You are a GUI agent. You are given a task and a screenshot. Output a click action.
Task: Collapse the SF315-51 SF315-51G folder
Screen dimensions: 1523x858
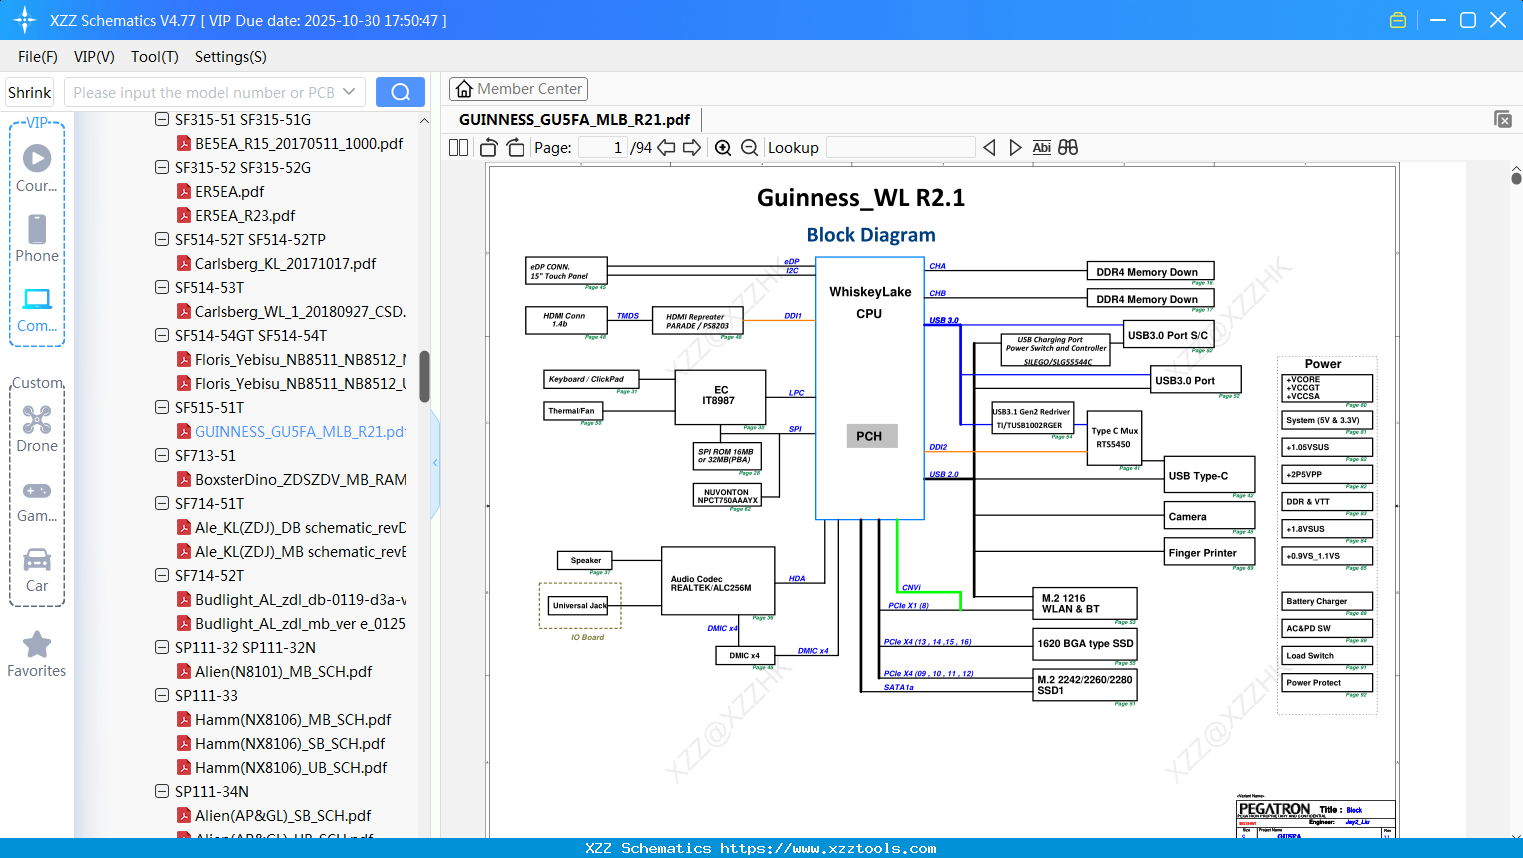pyautogui.click(x=162, y=120)
